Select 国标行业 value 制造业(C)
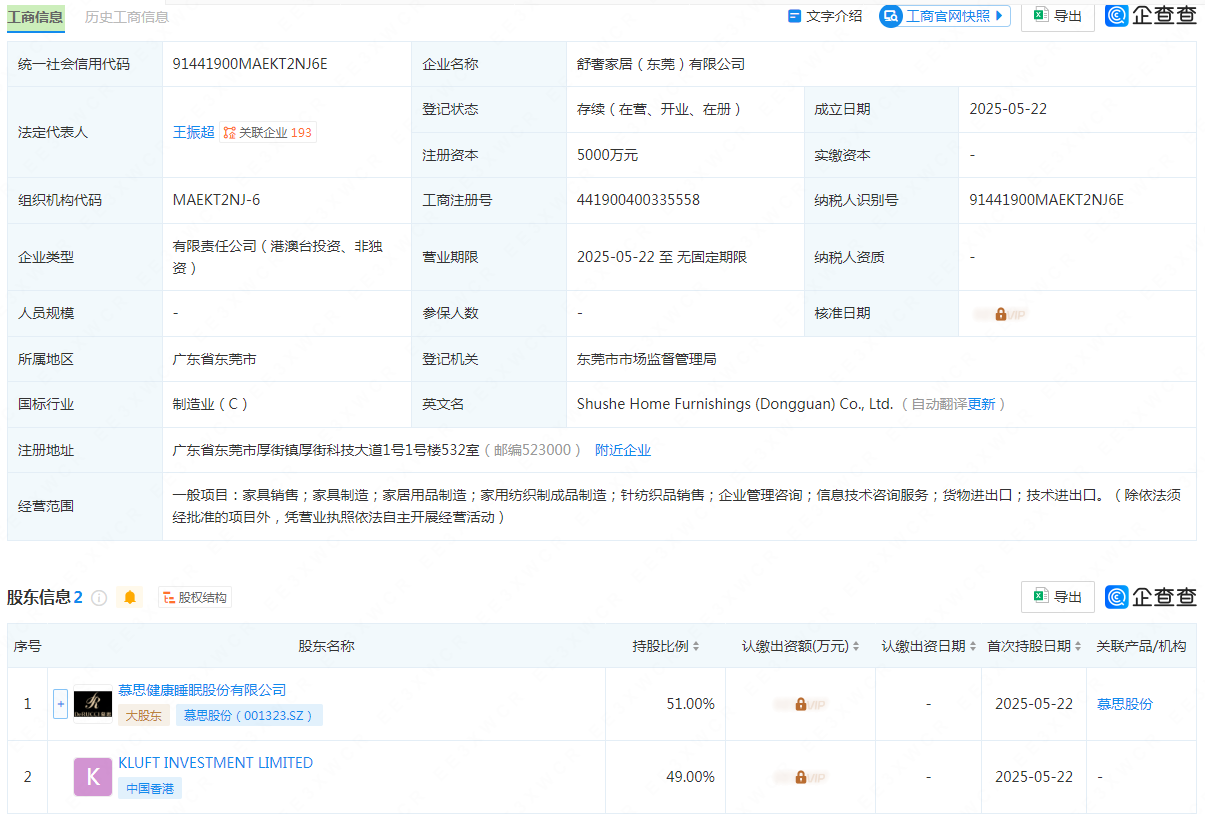1205x814 pixels. pyautogui.click(x=211, y=404)
